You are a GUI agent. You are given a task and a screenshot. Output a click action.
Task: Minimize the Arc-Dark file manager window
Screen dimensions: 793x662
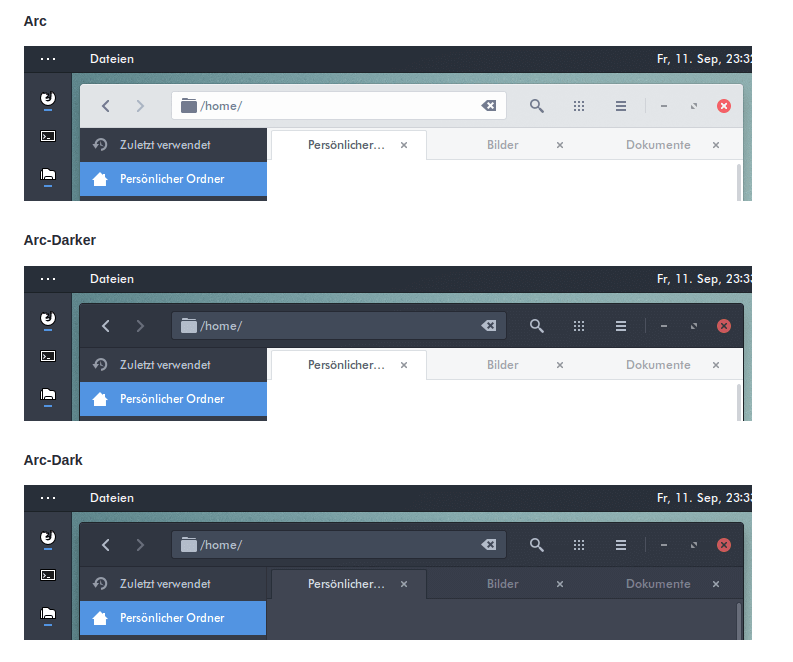coord(664,545)
